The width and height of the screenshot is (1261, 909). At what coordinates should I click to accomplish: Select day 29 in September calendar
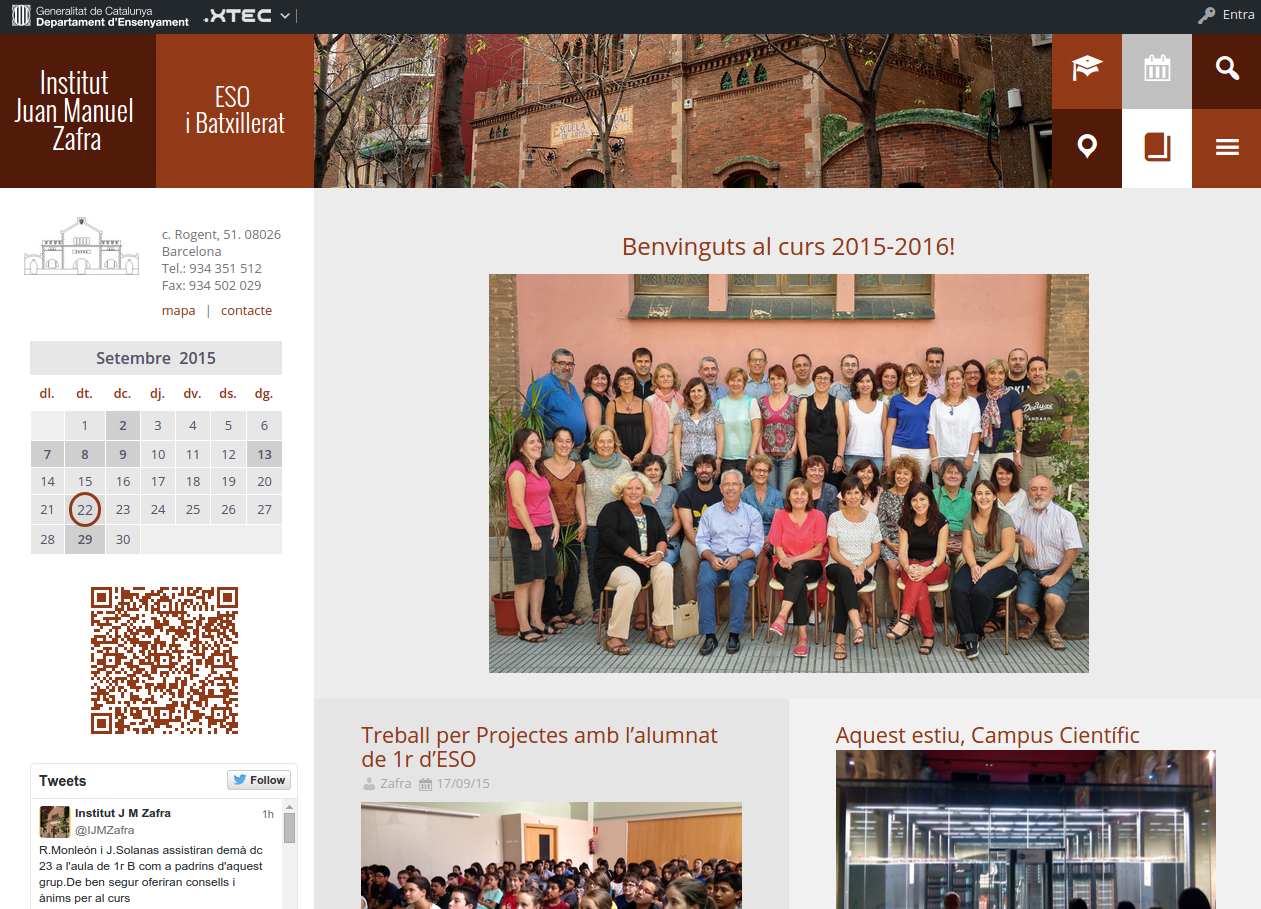tap(85, 539)
